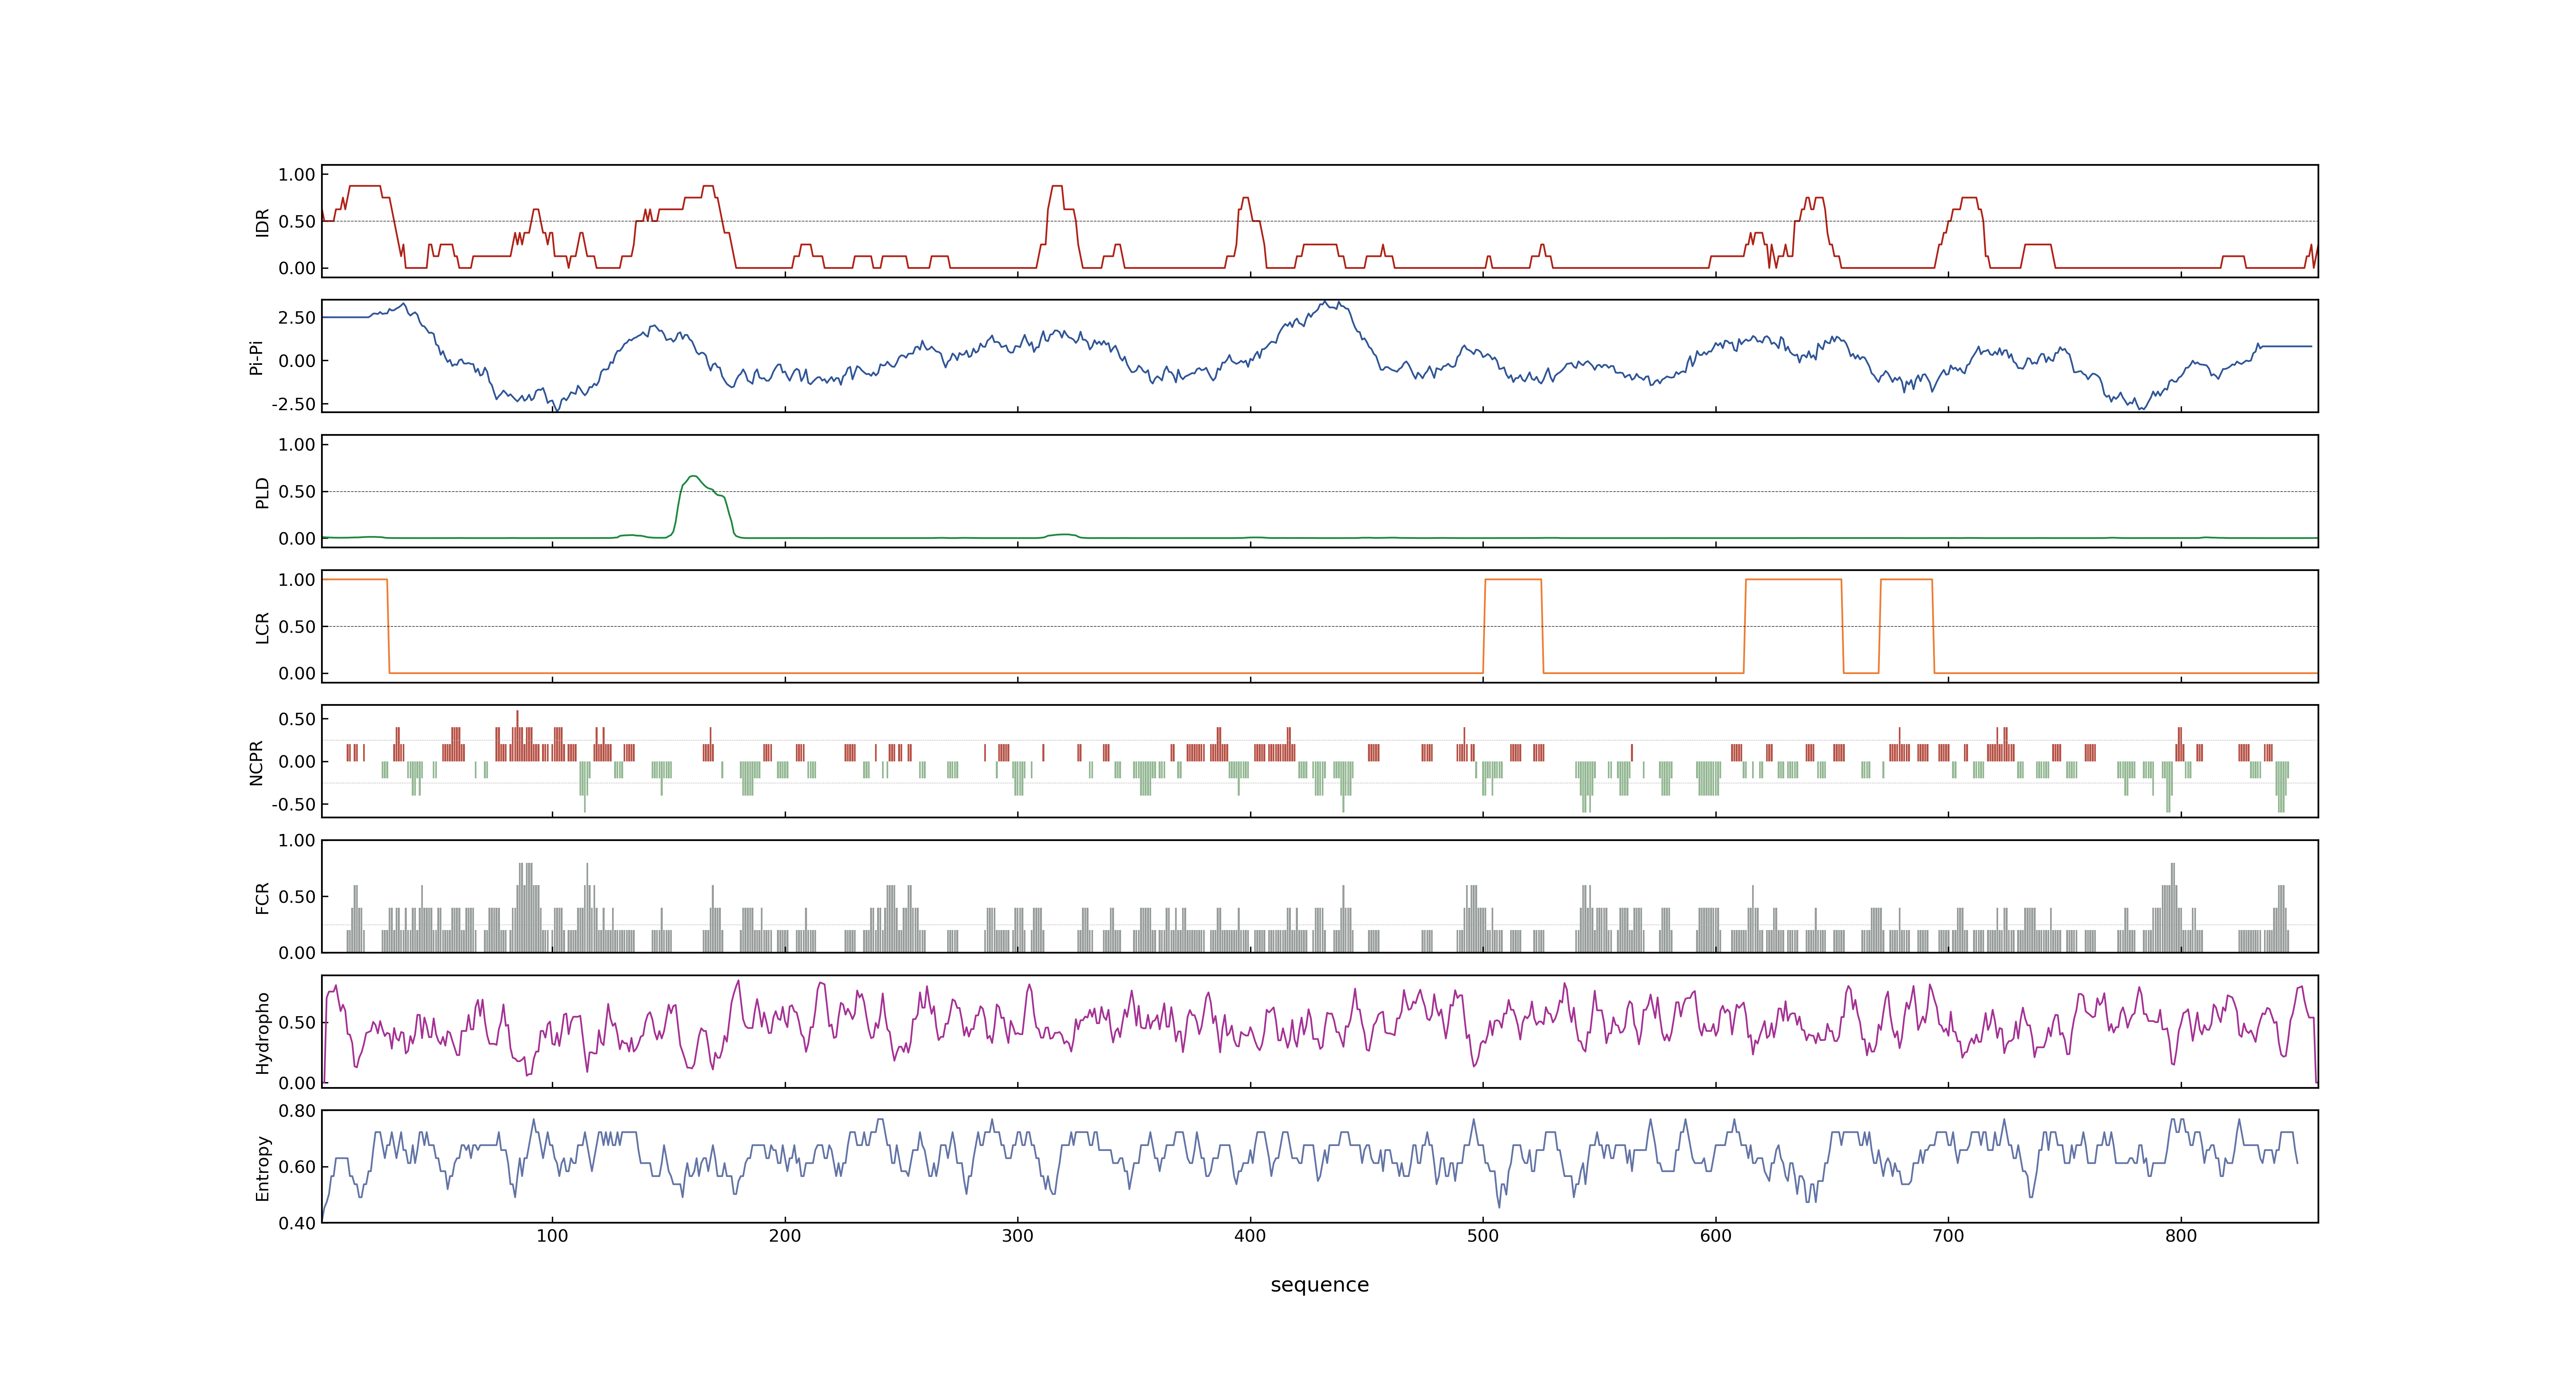The height and width of the screenshot is (1374, 2576).
Task: Click the green PLD curve peak
Action: click(693, 476)
